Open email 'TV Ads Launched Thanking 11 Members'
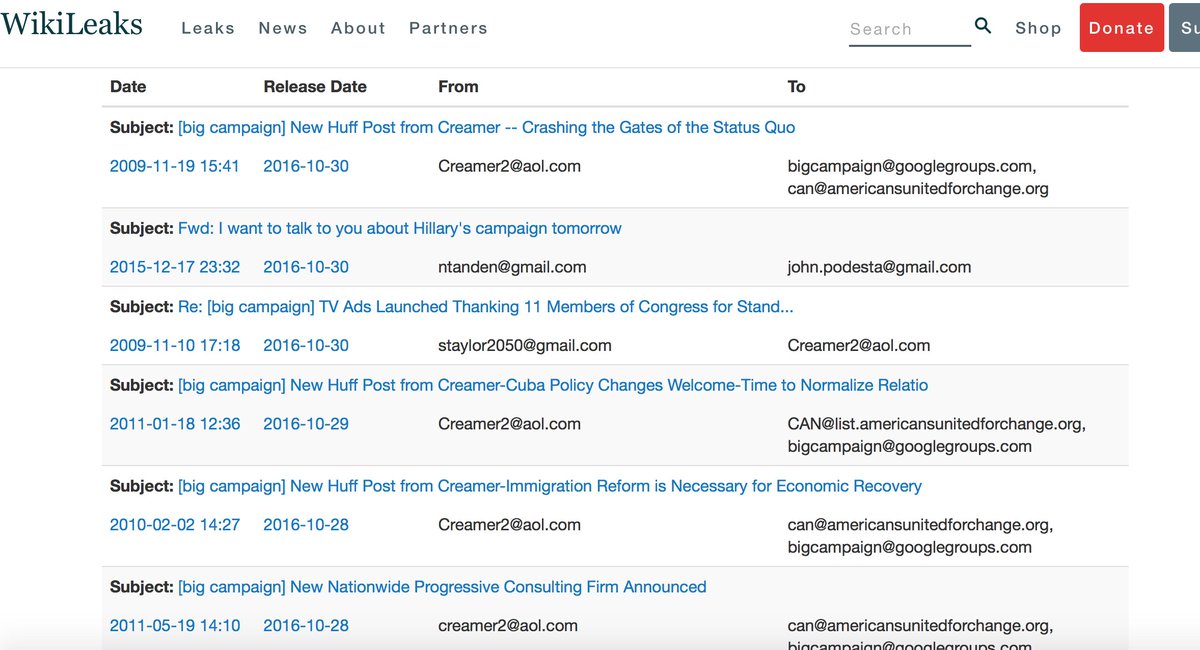Viewport: 1200px width, 650px height. [x=486, y=307]
